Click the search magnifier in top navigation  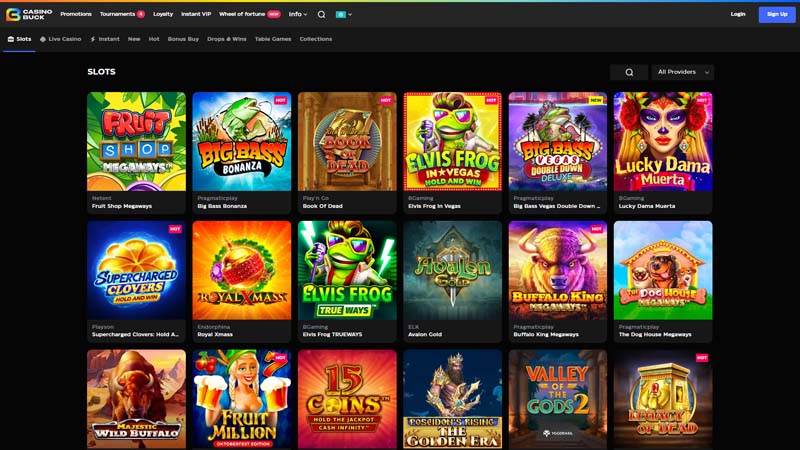(x=321, y=14)
